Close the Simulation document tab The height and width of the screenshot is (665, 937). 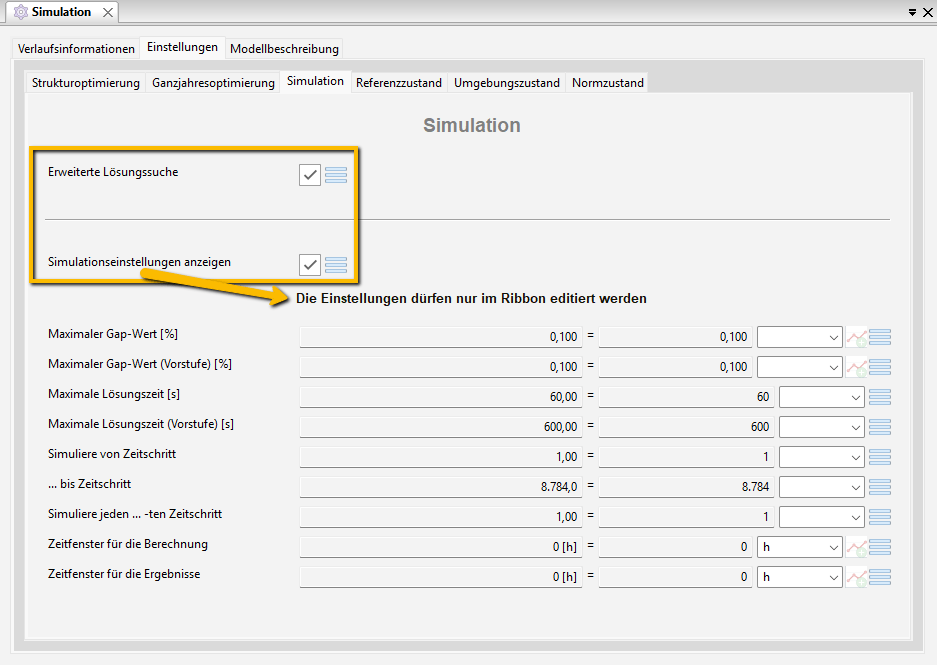pos(107,12)
